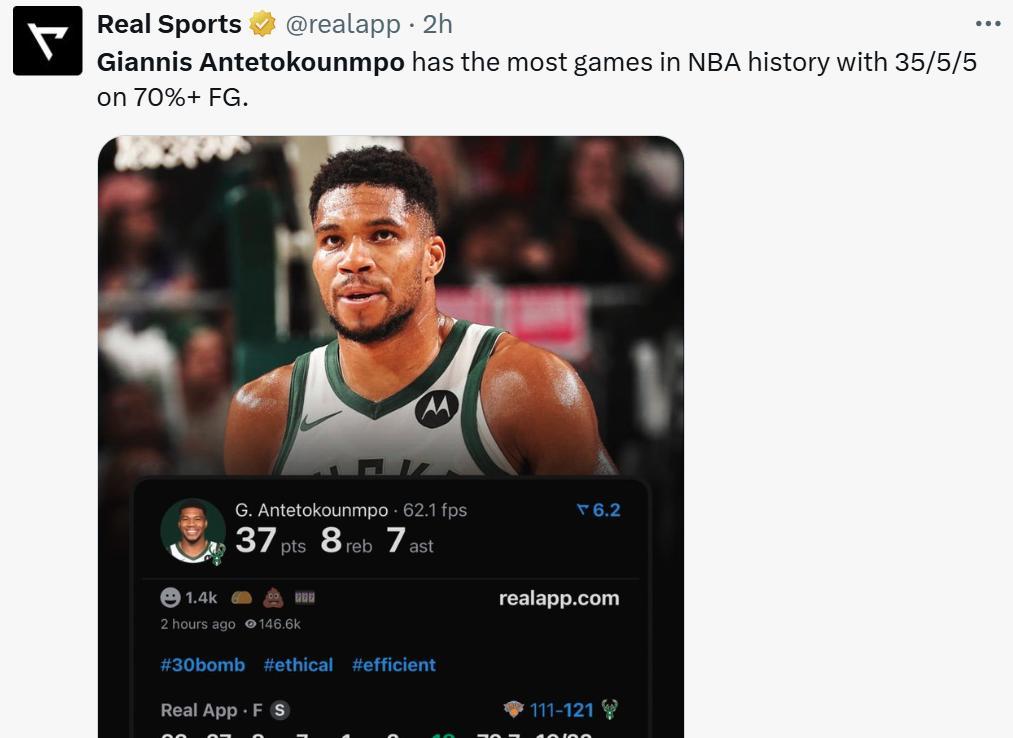Click Giannis's round headshot in stat card

pyautogui.click(x=192, y=529)
